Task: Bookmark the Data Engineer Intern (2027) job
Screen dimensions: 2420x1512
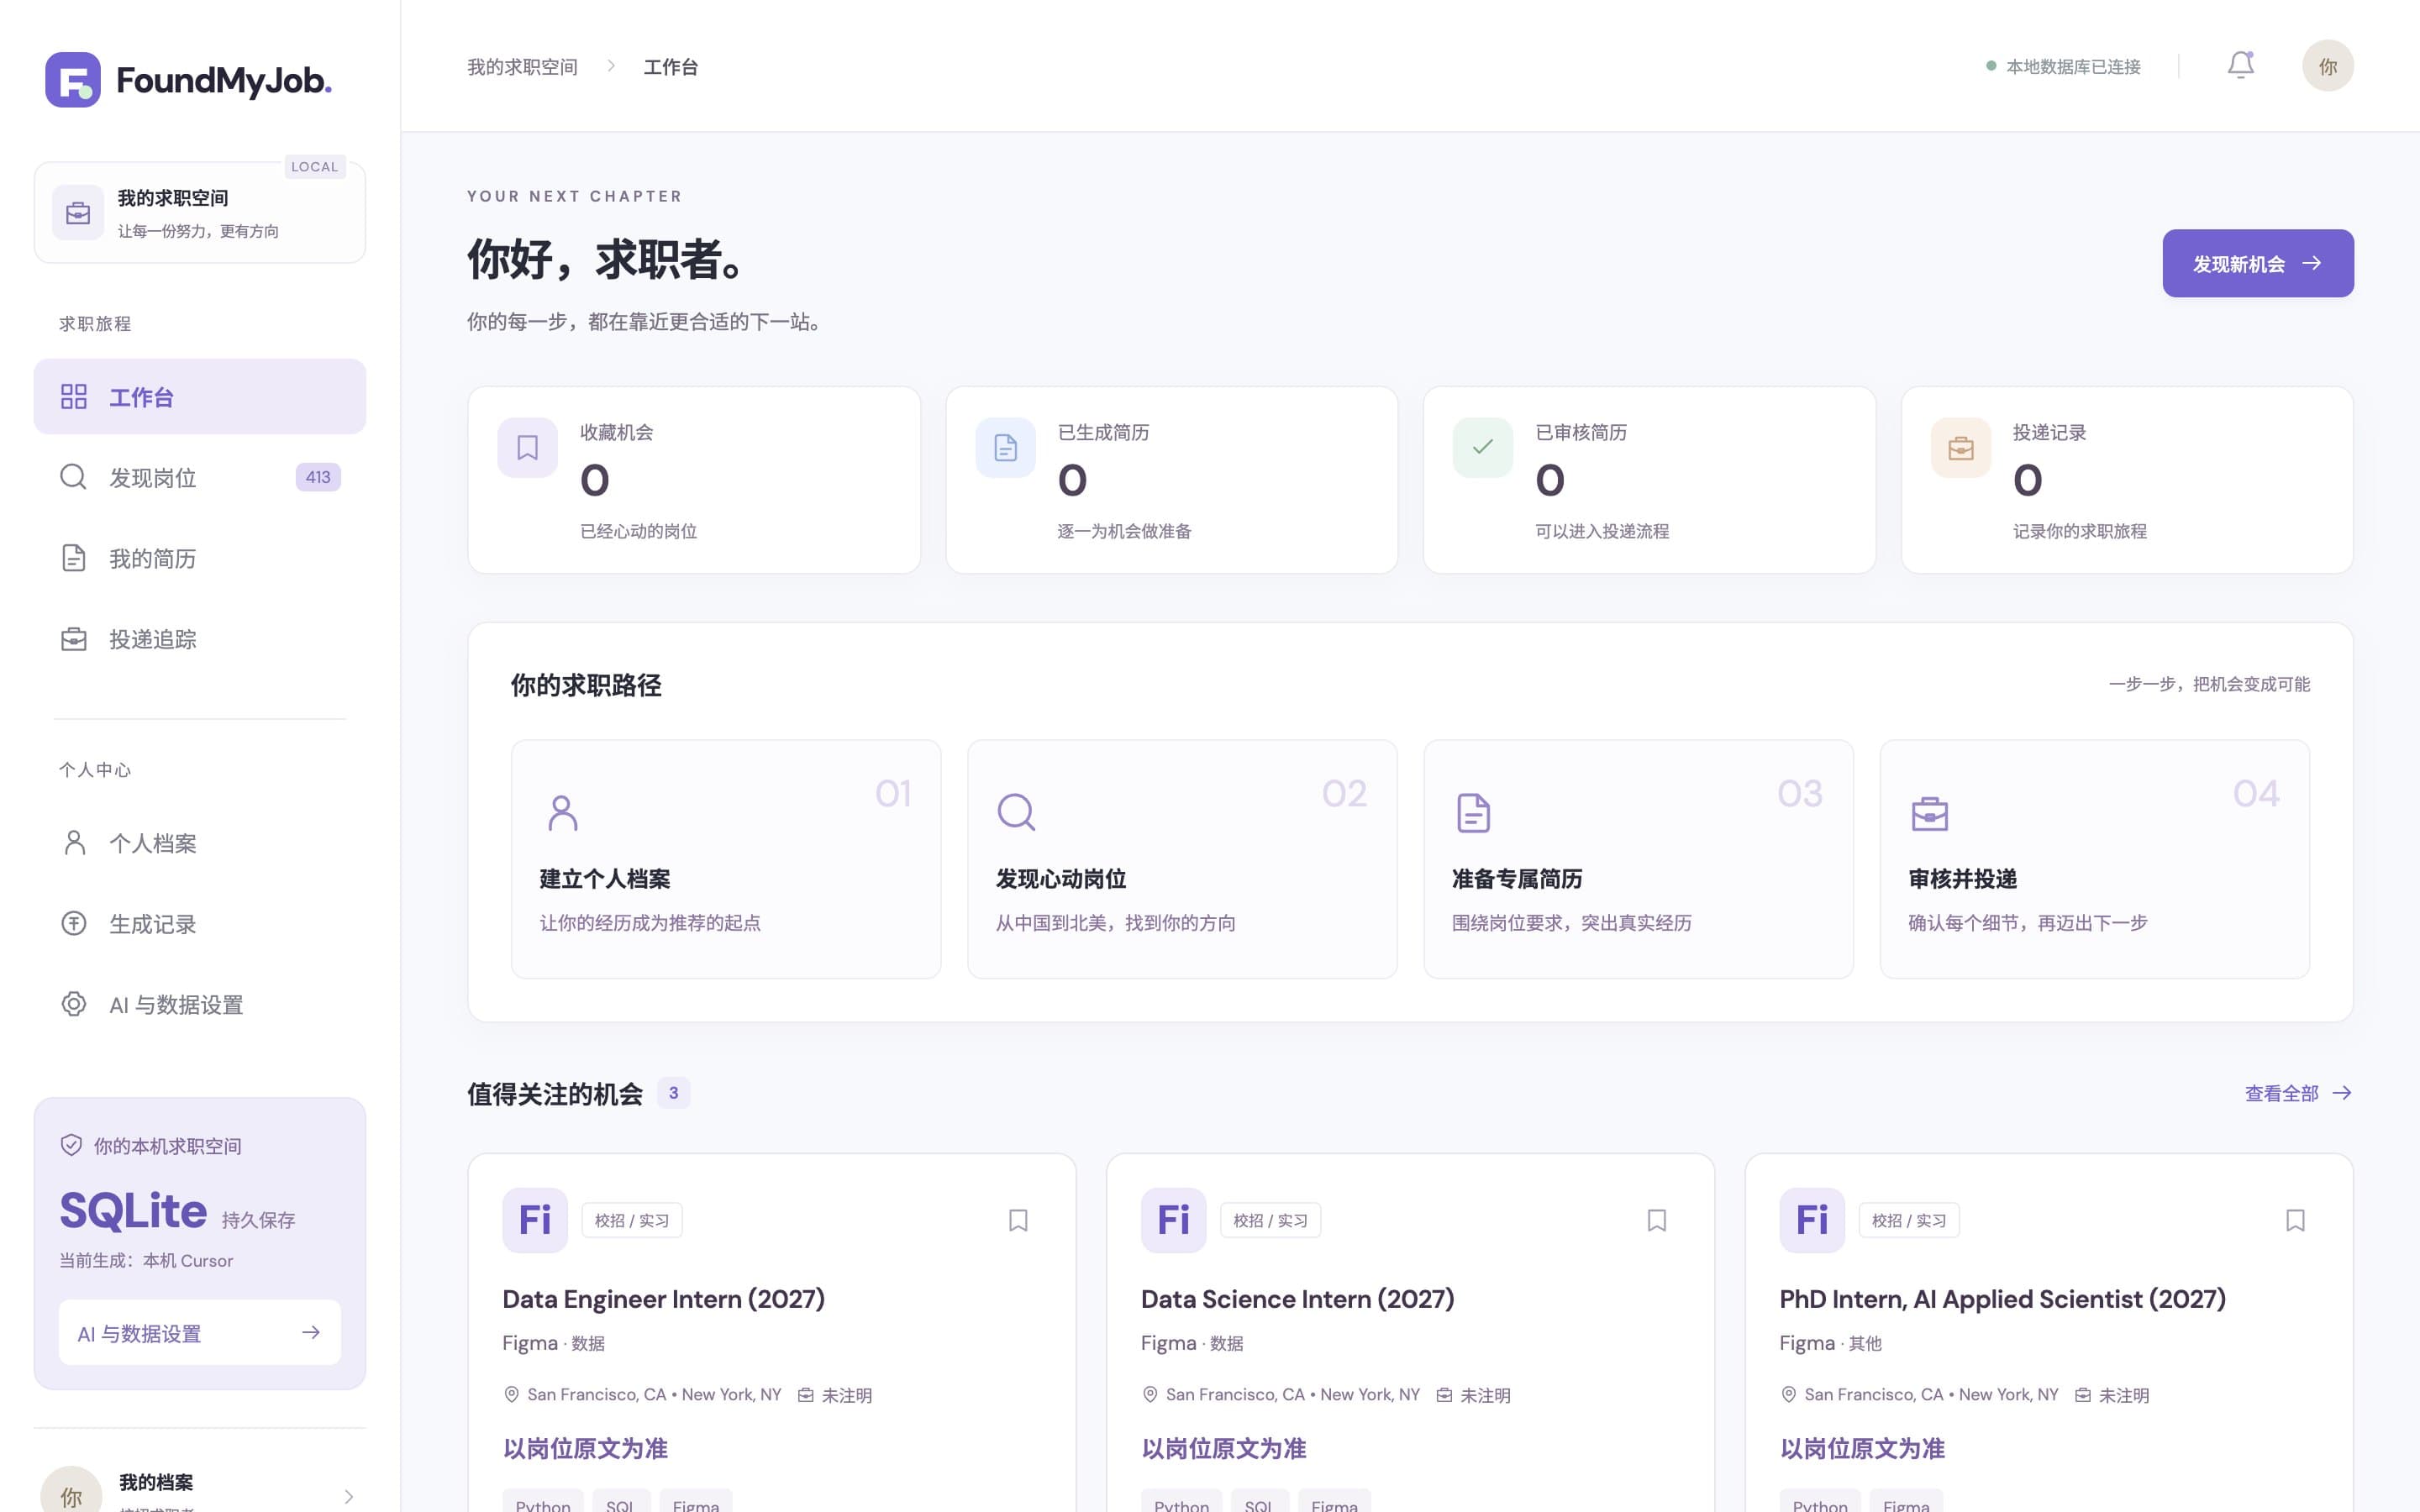Action: pos(1018,1220)
